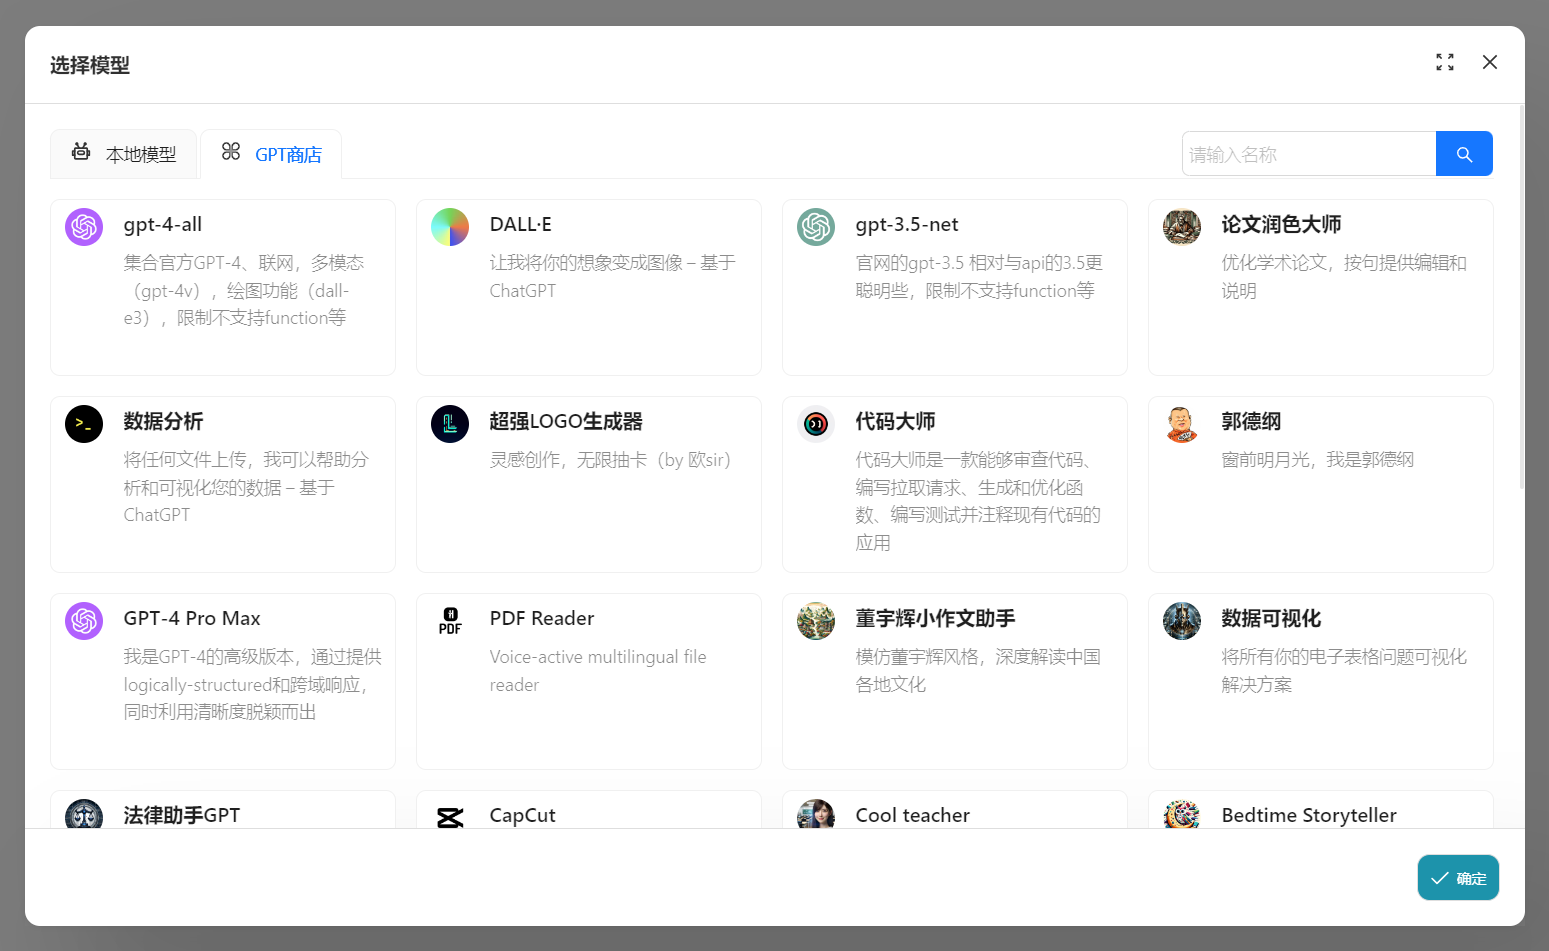This screenshot has width=1549, height=951.
Task: Toggle fullscreen for the dialog
Action: click(1445, 62)
